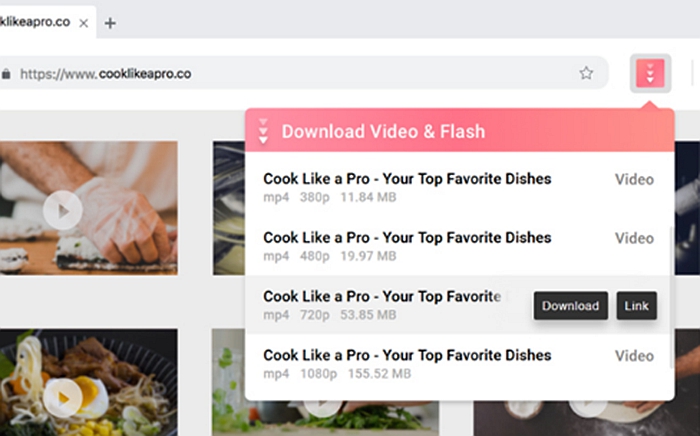The height and width of the screenshot is (436, 700).
Task: Select the 1080p 155.52 MB video entry
Action: point(459,364)
